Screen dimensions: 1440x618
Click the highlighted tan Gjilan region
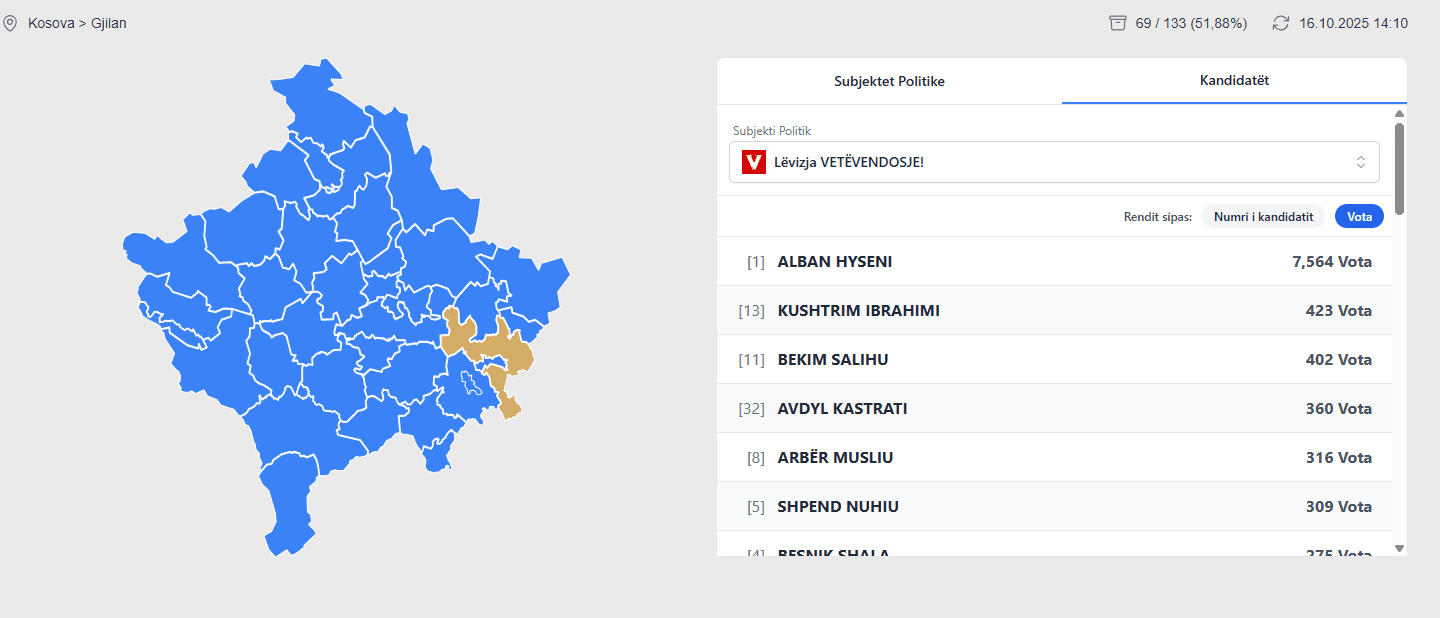coord(503,350)
